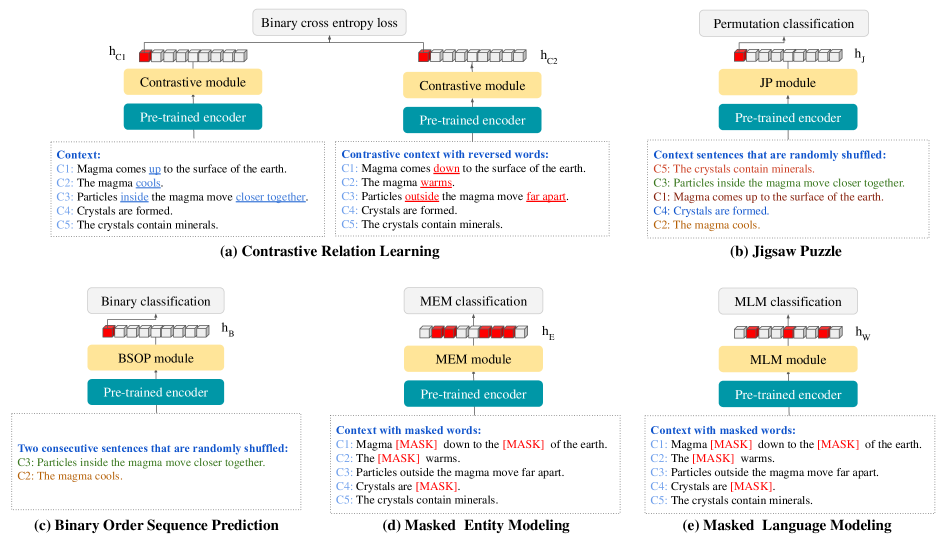Select the Permutation classification box
Image resolution: width=951 pixels, height=555 pixels.
pos(783,23)
